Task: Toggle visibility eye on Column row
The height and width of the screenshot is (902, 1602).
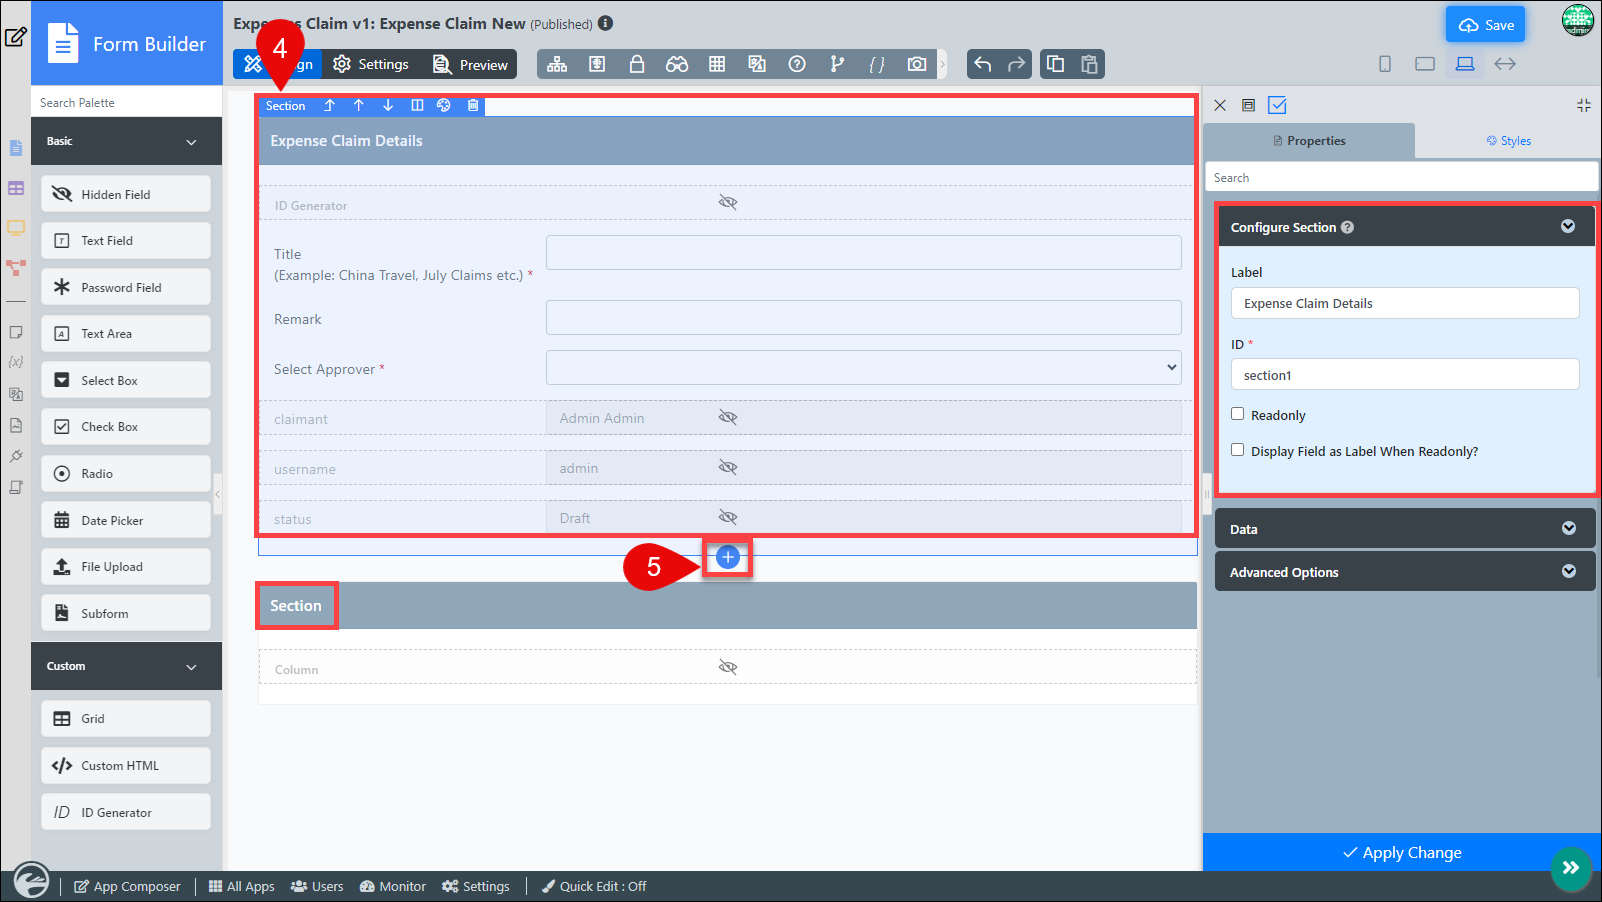Action: click(728, 667)
